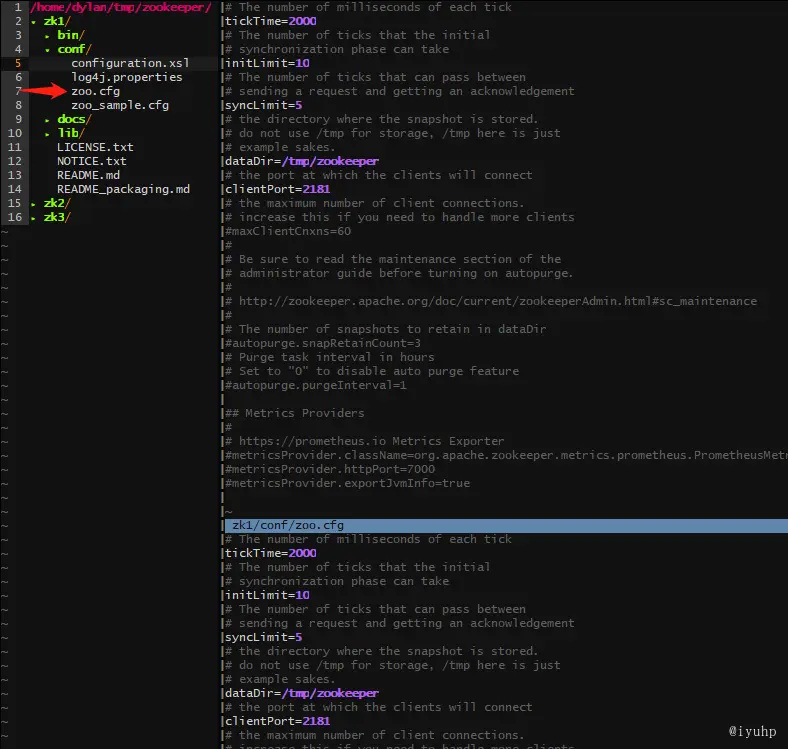The width and height of the screenshot is (788, 749).
Task: Click the #autopurge.purgeInterval=1 line
Action: coord(316,386)
